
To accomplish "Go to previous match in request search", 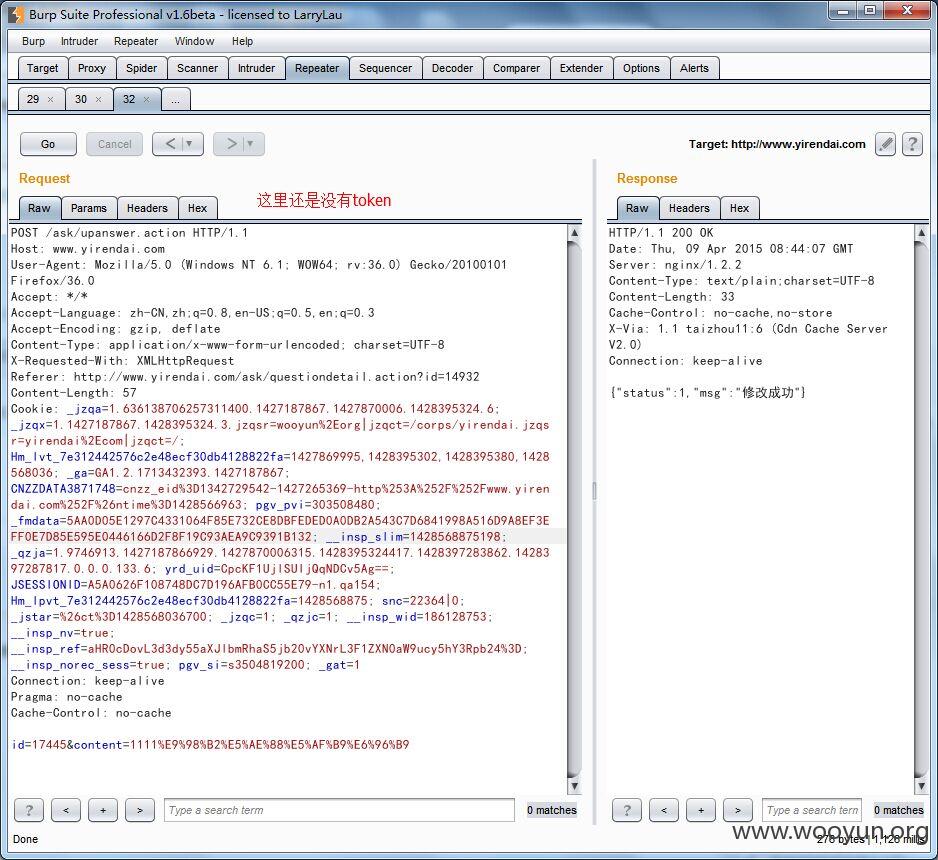I will click(66, 810).
